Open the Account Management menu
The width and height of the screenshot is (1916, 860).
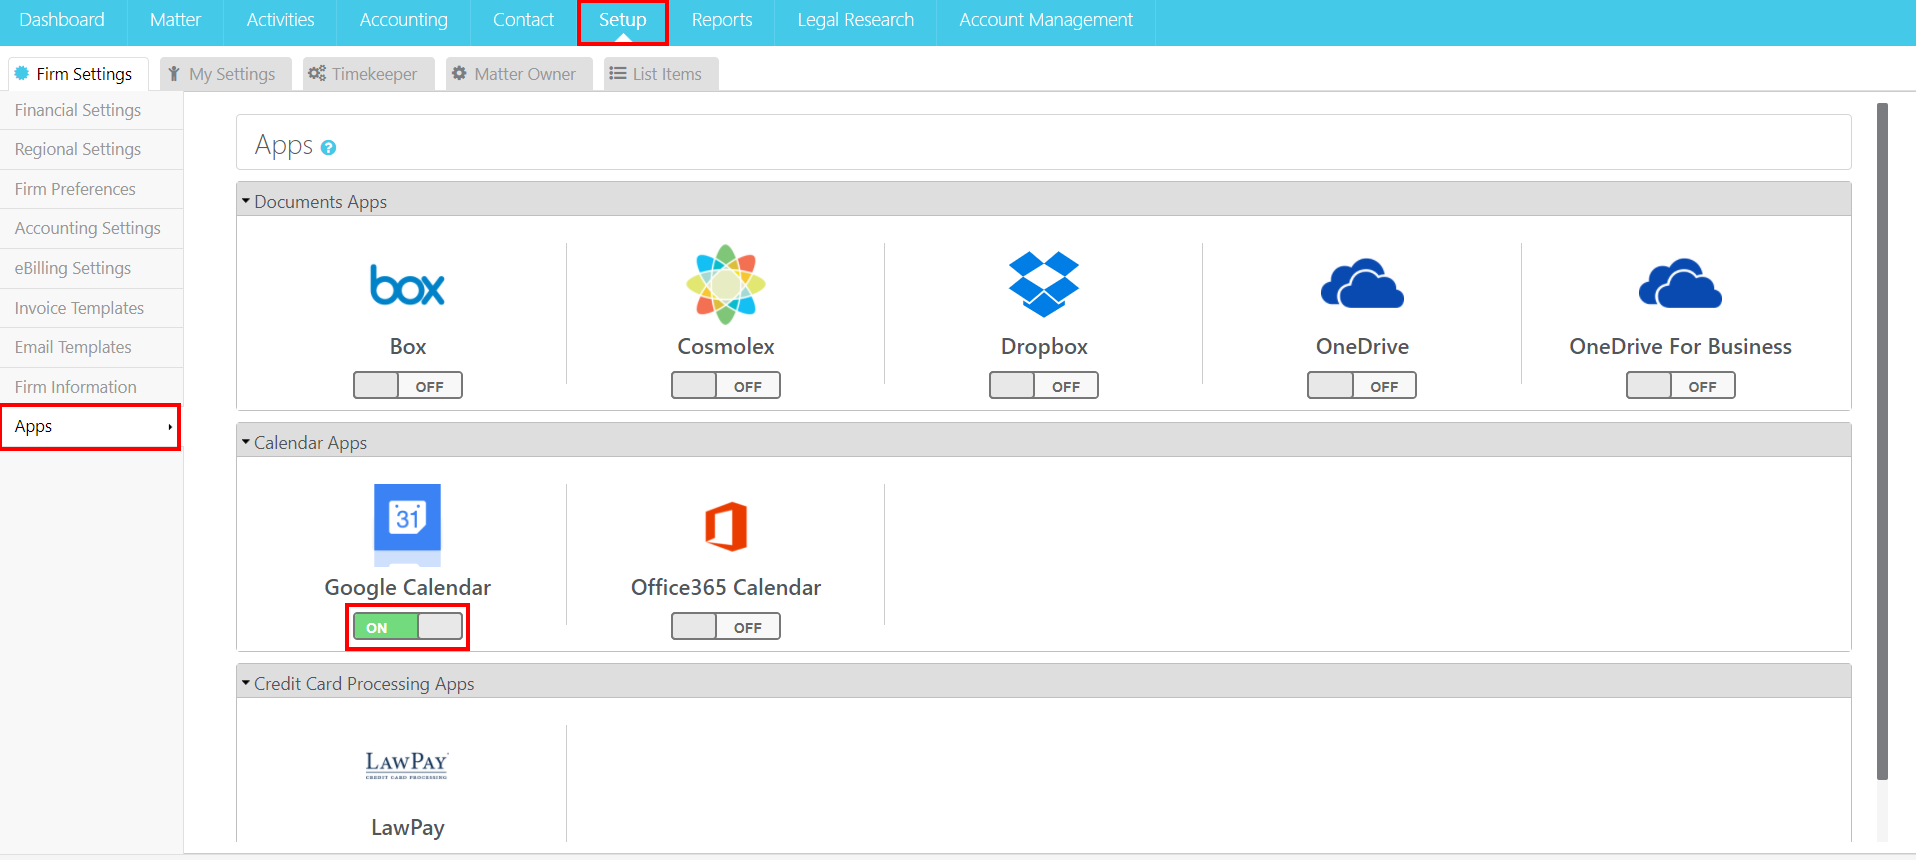(x=1046, y=20)
